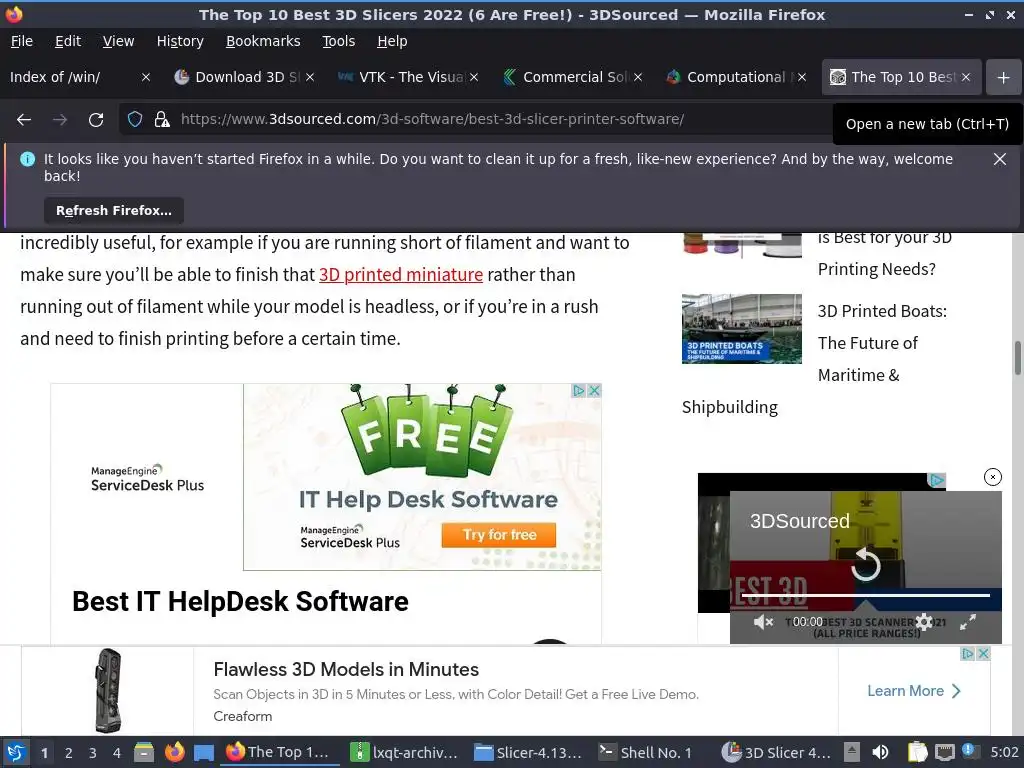Open the tracking protection shield icon

pyautogui.click(x=135, y=120)
